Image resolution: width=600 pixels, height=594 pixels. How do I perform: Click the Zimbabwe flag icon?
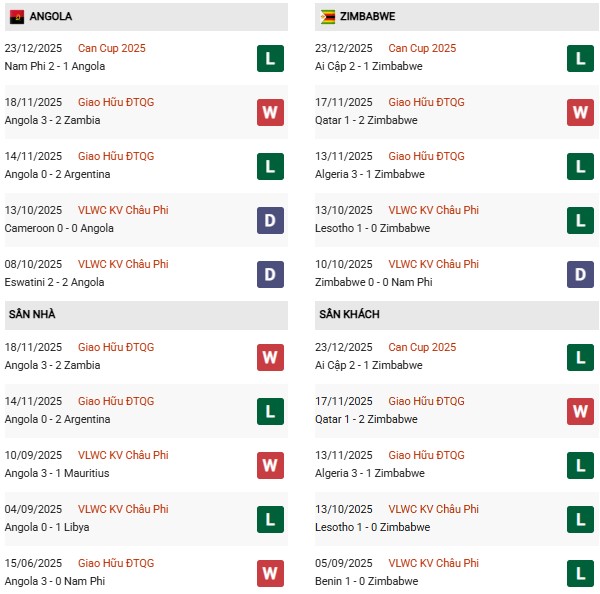[x=327, y=17]
